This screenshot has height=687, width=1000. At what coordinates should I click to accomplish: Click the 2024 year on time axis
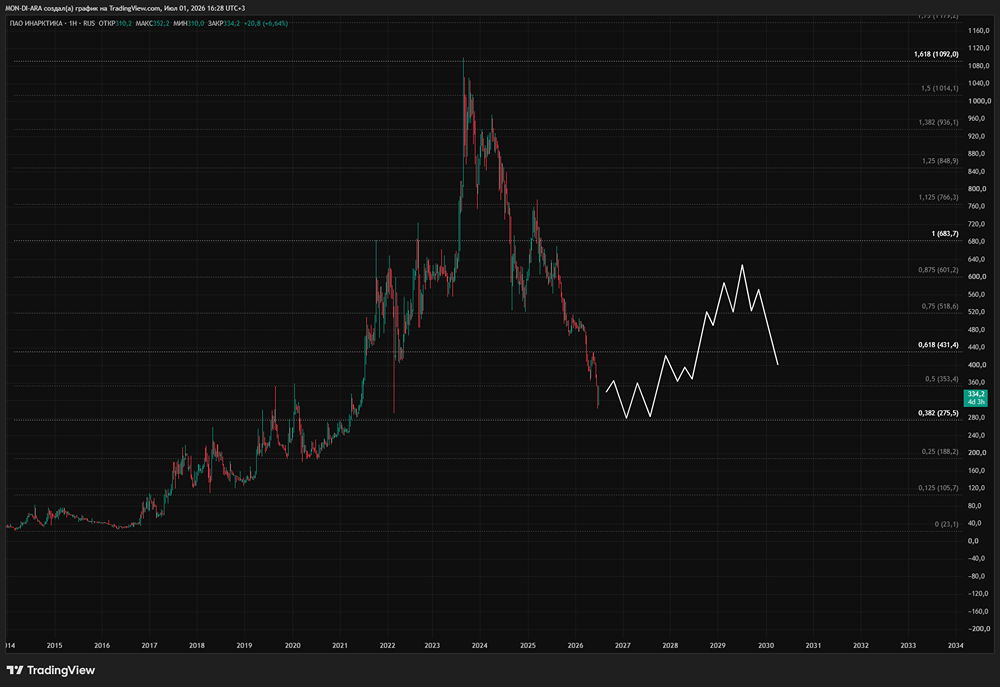click(x=480, y=646)
